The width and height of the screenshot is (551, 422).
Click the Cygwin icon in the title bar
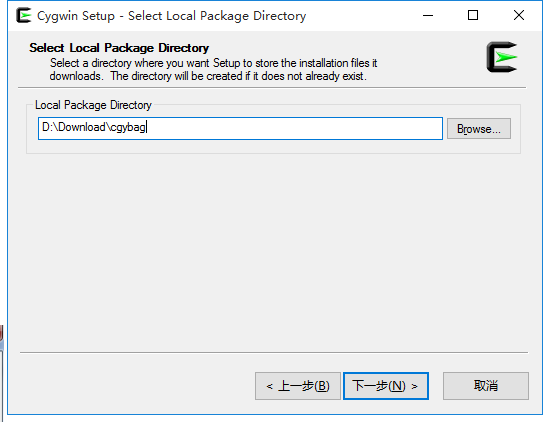(x=24, y=15)
